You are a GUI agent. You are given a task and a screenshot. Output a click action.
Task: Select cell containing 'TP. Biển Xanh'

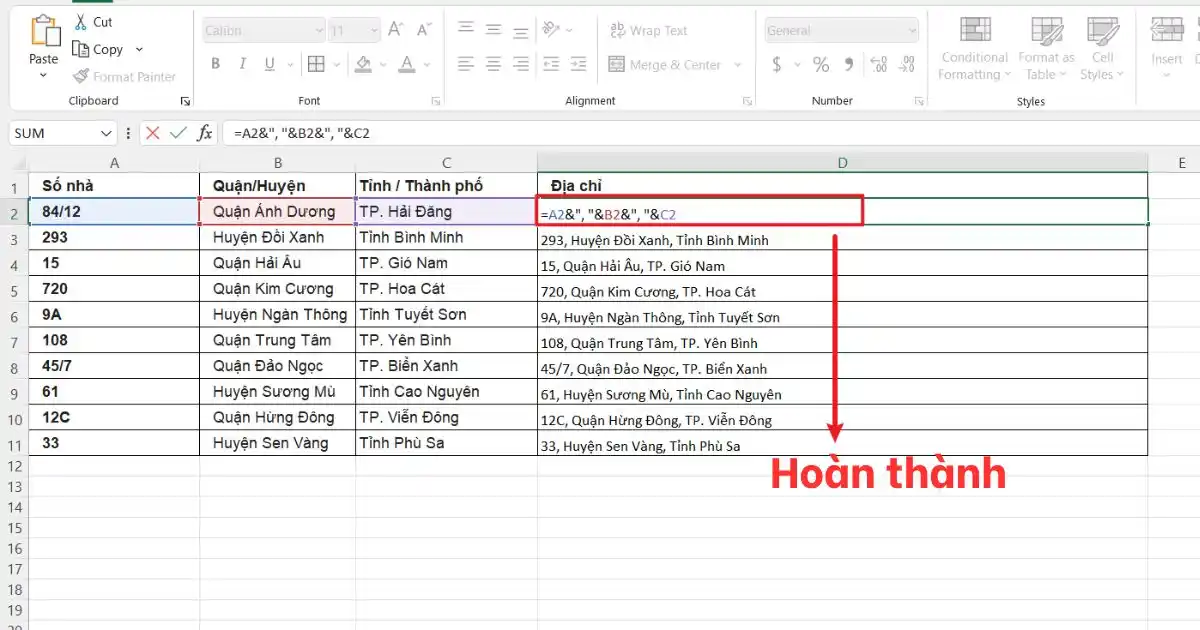coord(446,366)
